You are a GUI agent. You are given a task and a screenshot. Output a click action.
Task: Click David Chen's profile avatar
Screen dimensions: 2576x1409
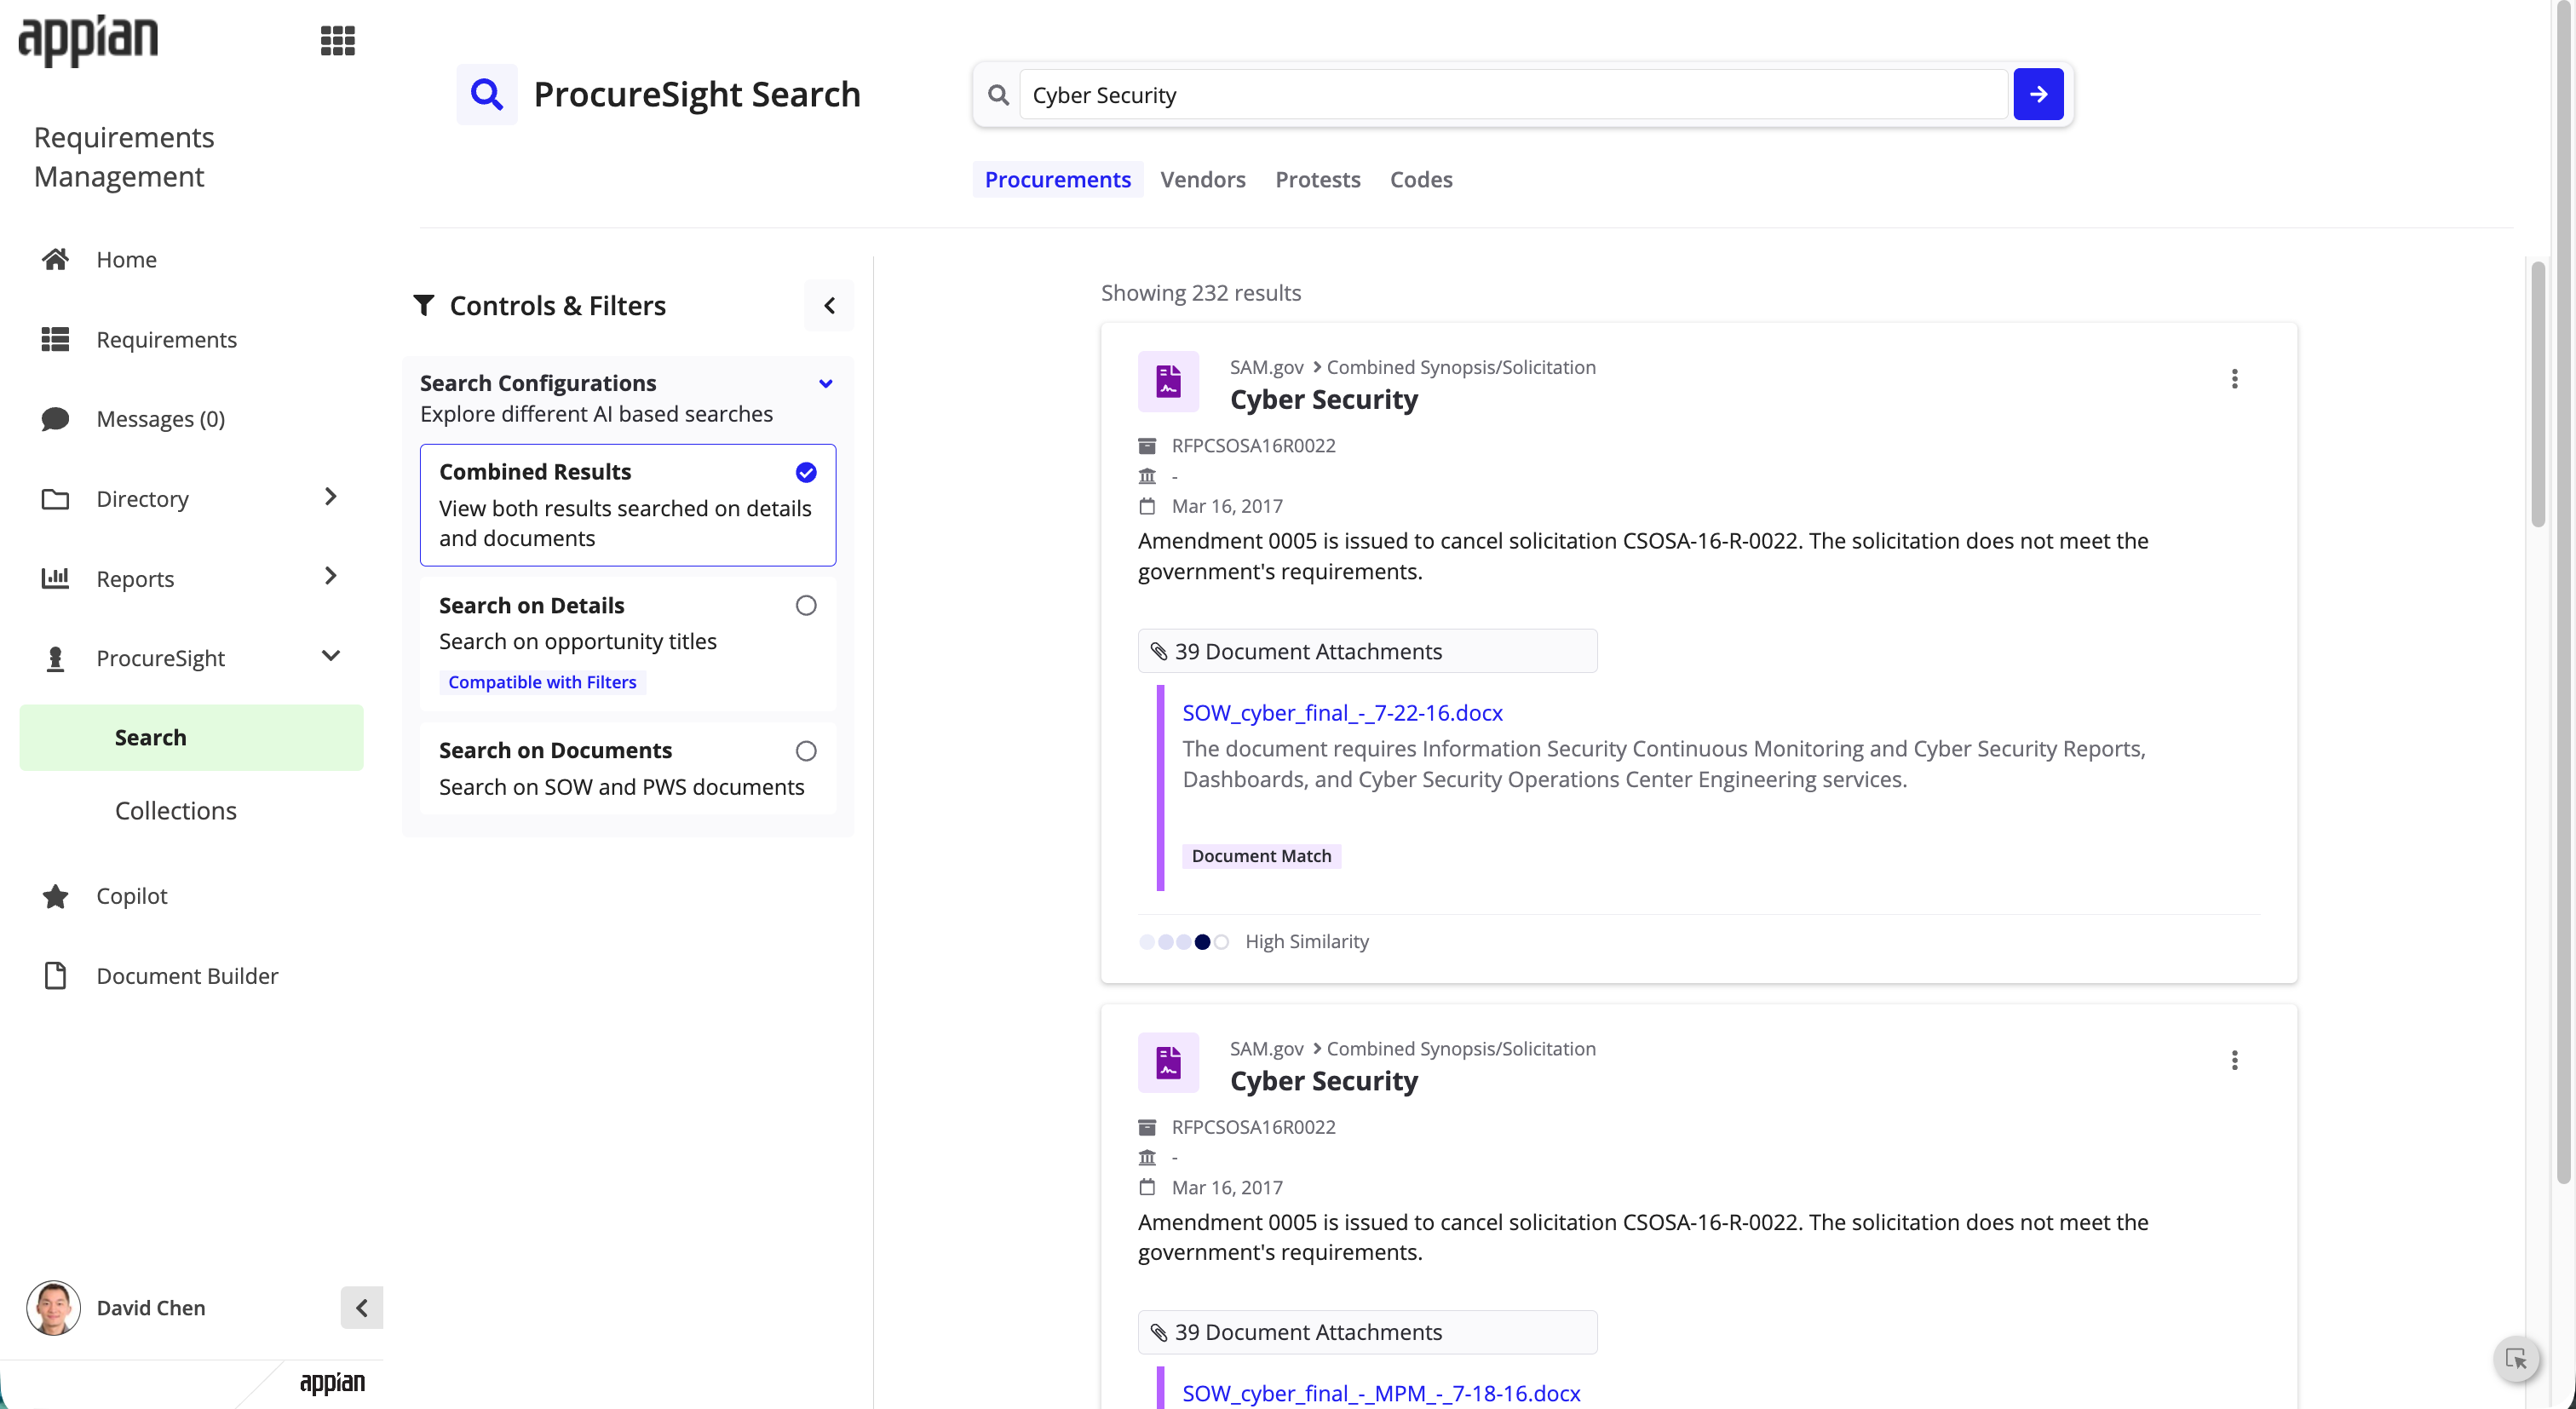point(53,1307)
